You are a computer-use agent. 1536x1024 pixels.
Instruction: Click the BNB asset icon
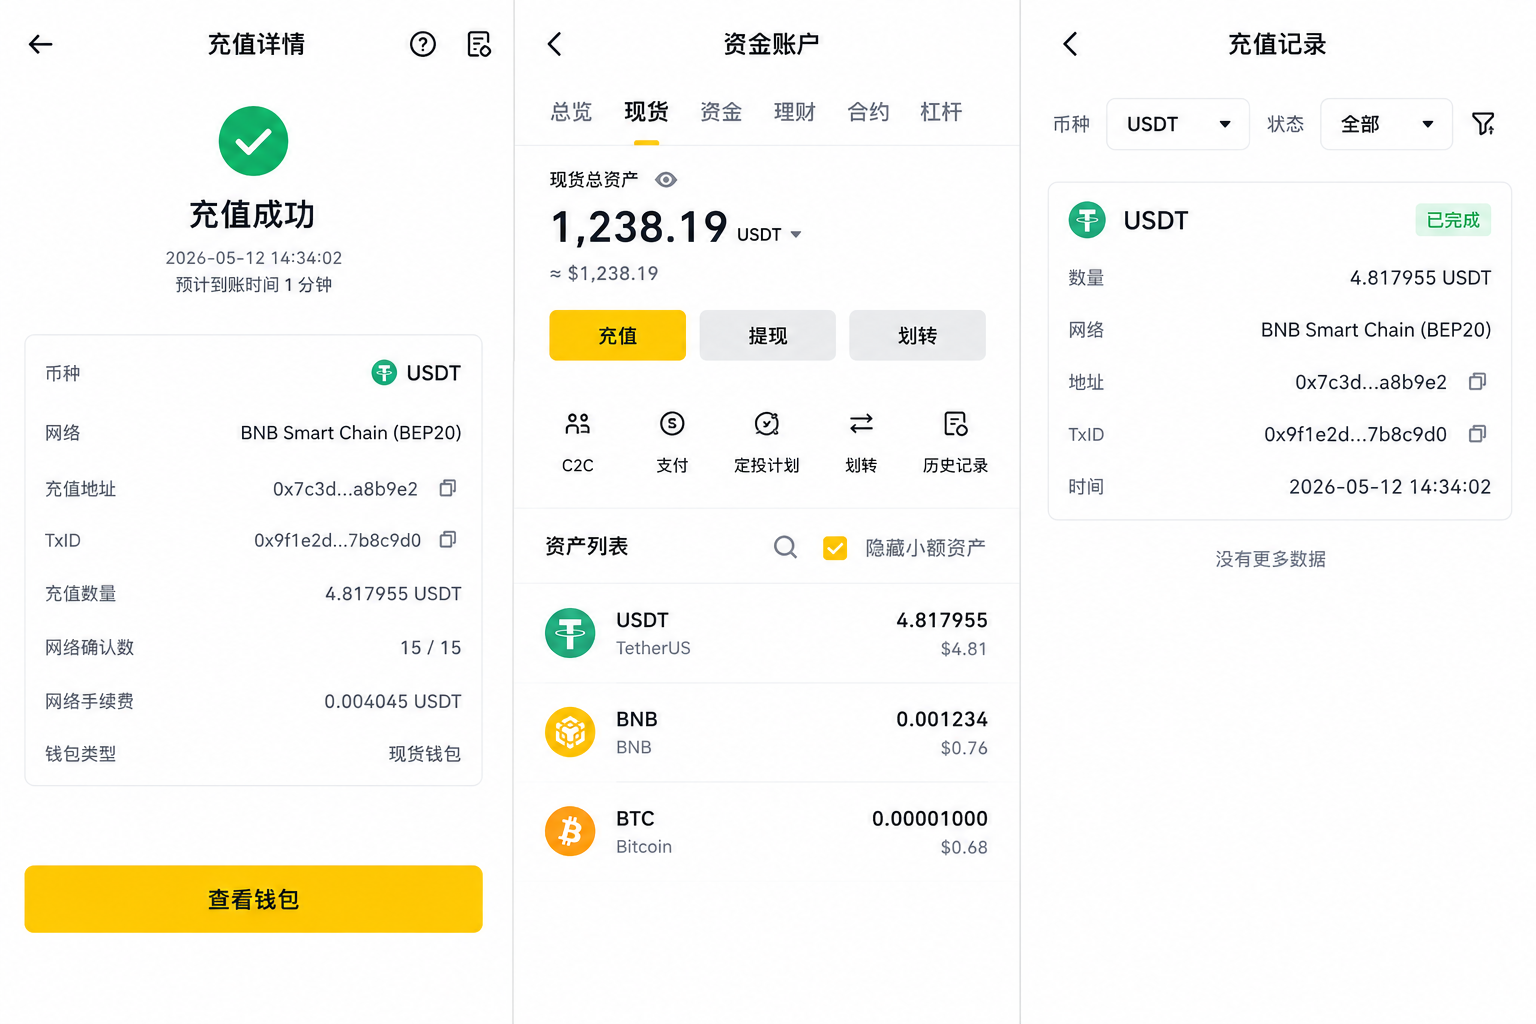[x=570, y=732]
